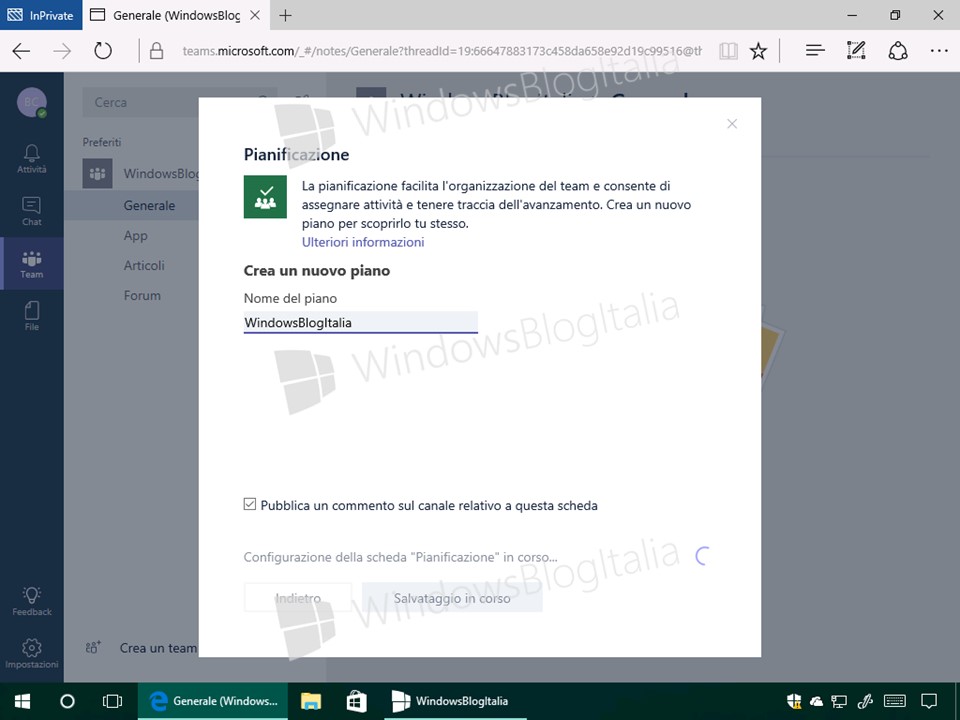Viewport: 960px width, 720px height.
Task: Click the Crea un nuovo piano heading
Action: (x=317, y=271)
